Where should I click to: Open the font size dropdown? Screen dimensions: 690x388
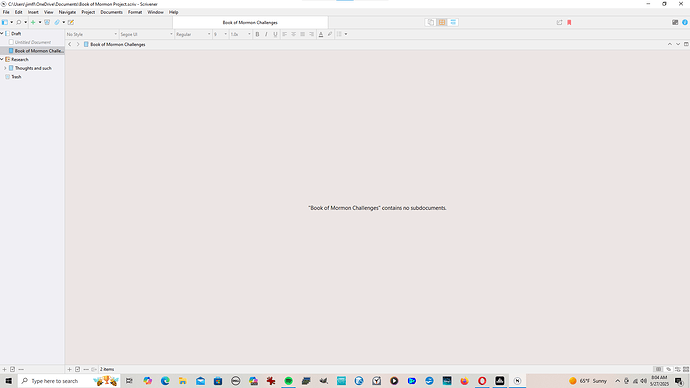pos(220,34)
